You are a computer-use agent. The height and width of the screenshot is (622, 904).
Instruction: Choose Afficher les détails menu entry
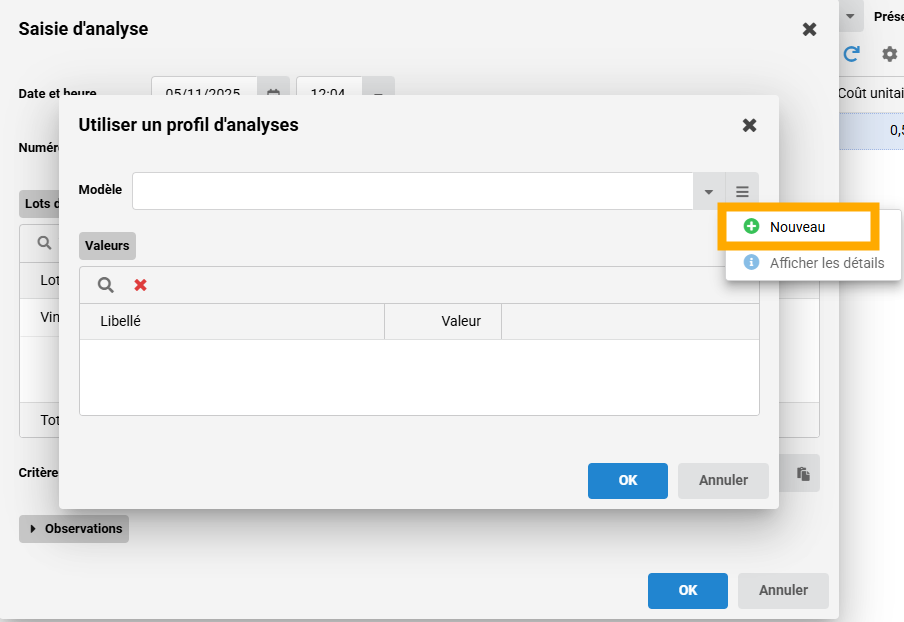click(826, 263)
